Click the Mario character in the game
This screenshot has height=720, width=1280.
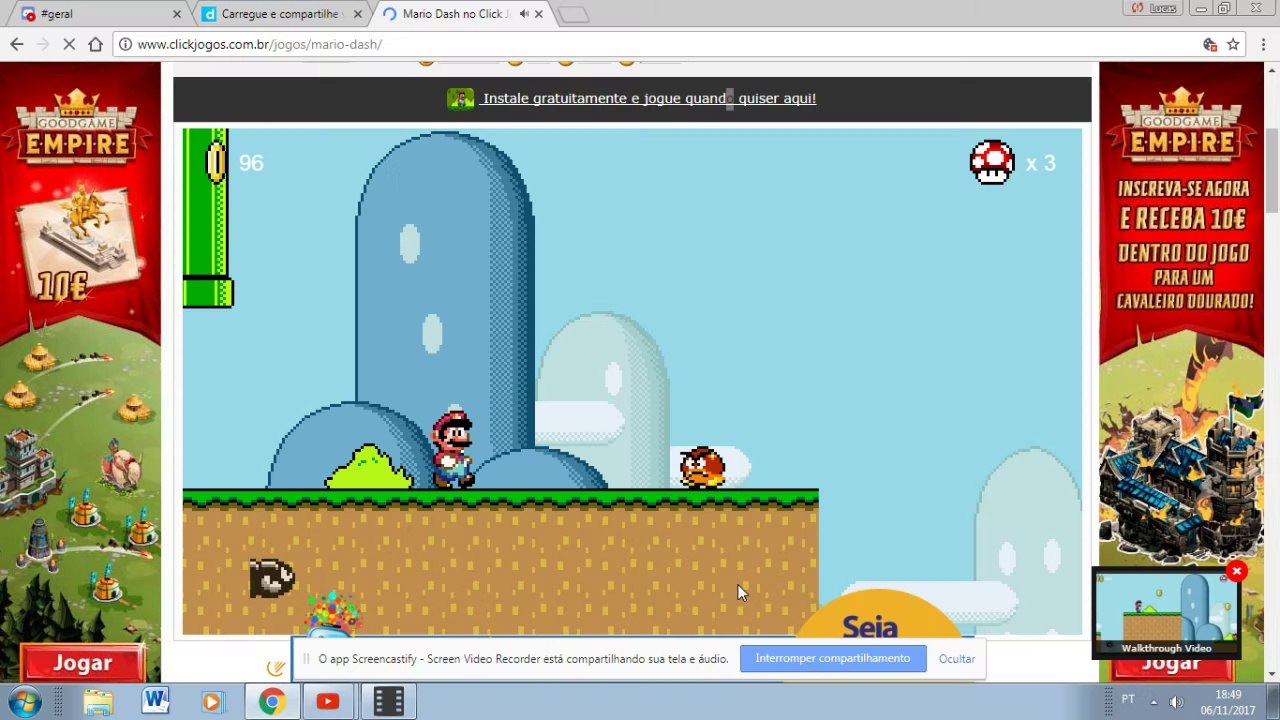click(452, 449)
